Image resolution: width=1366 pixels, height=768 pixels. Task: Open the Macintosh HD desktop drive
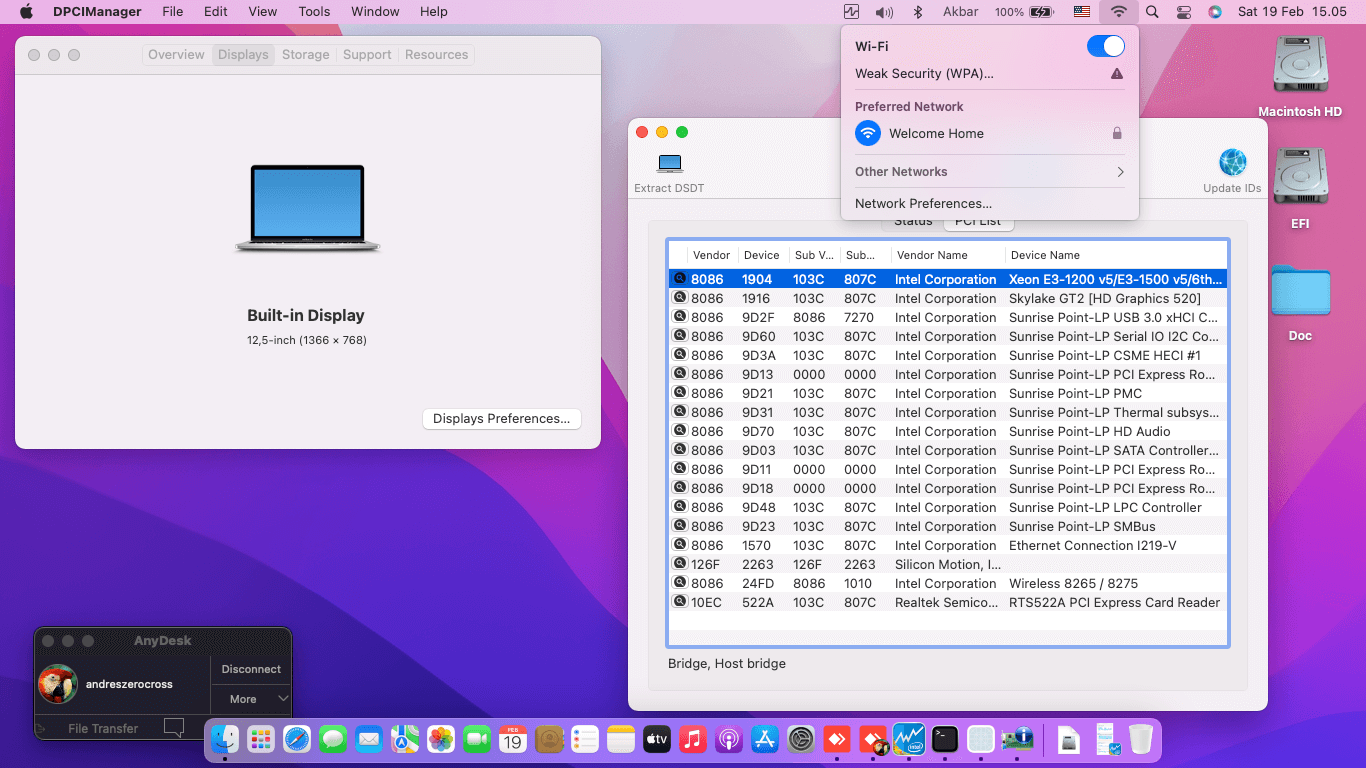1300,78
